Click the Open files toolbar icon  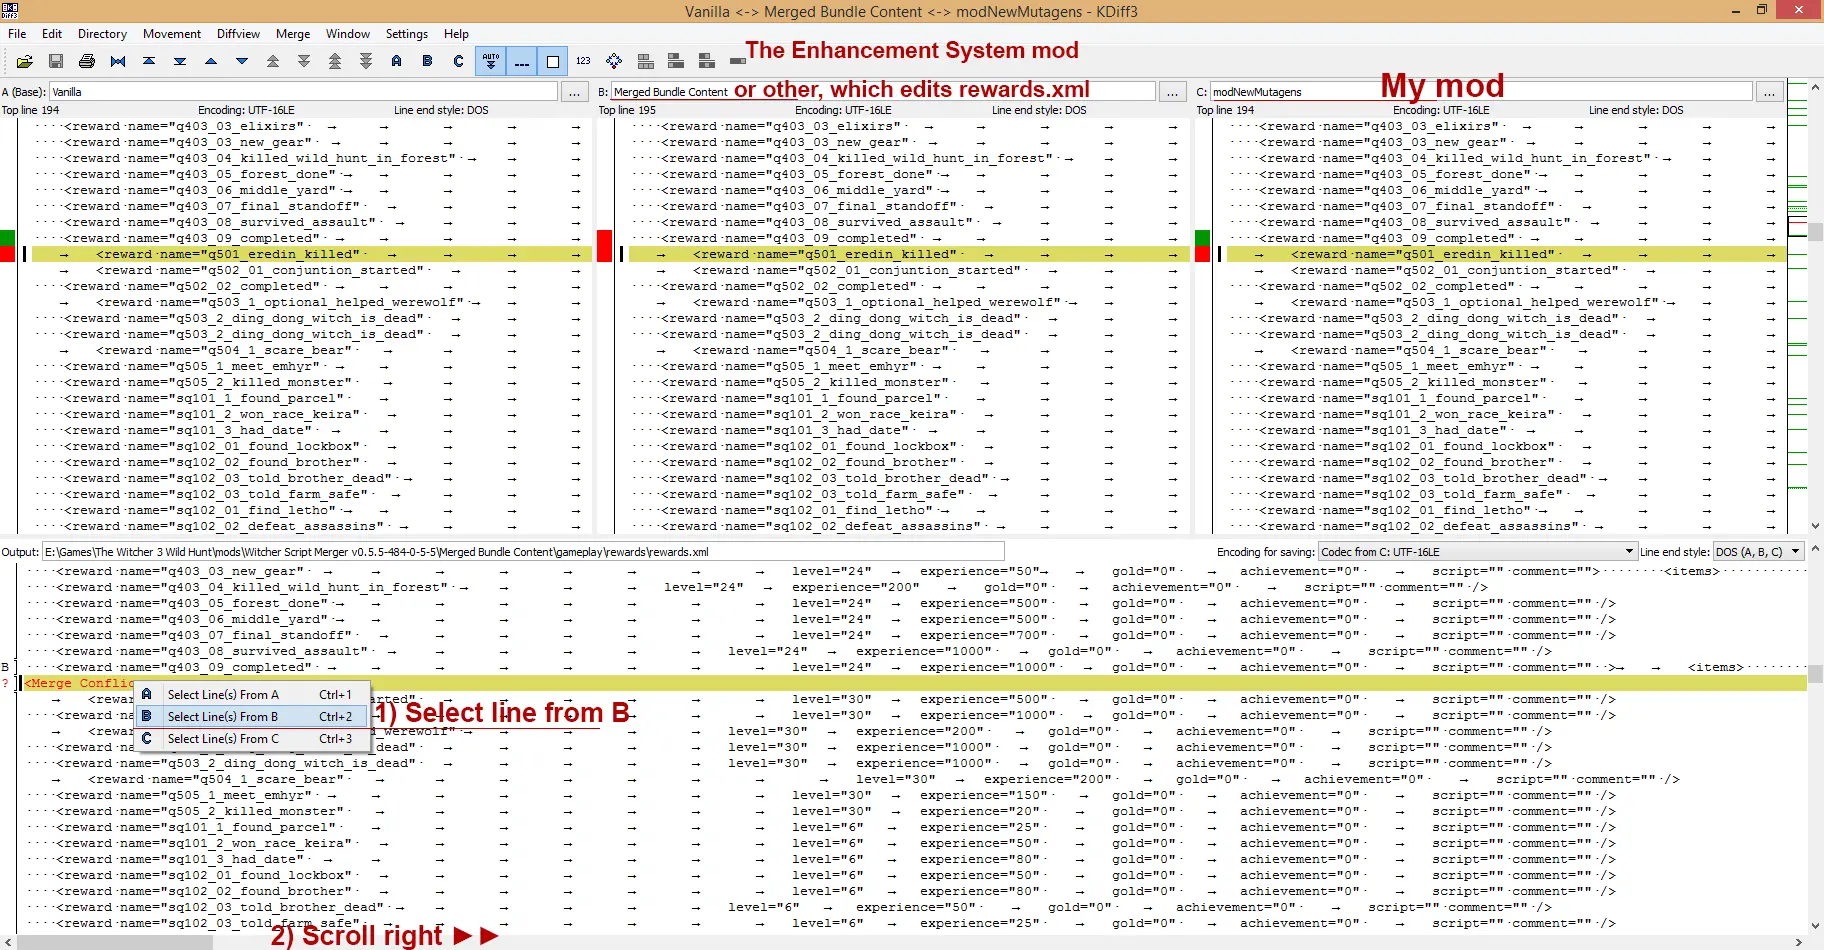coord(25,61)
